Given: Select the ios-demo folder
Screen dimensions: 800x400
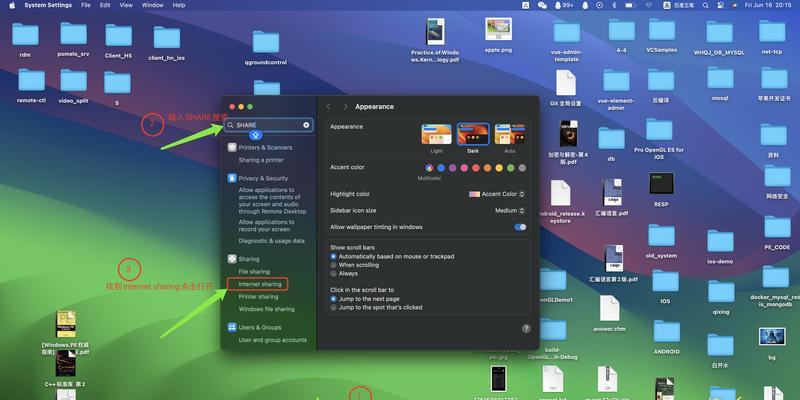Looking at the screenshot, I should 720,241.
